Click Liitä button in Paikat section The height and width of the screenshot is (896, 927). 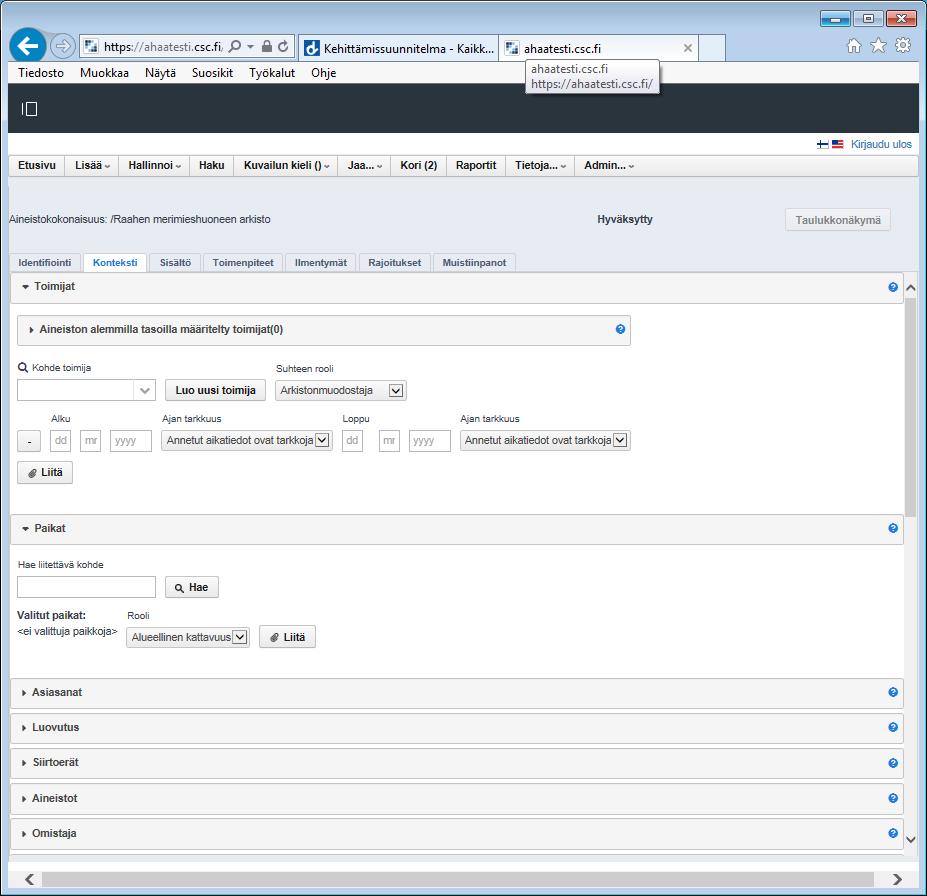click(x=287, y=637)
